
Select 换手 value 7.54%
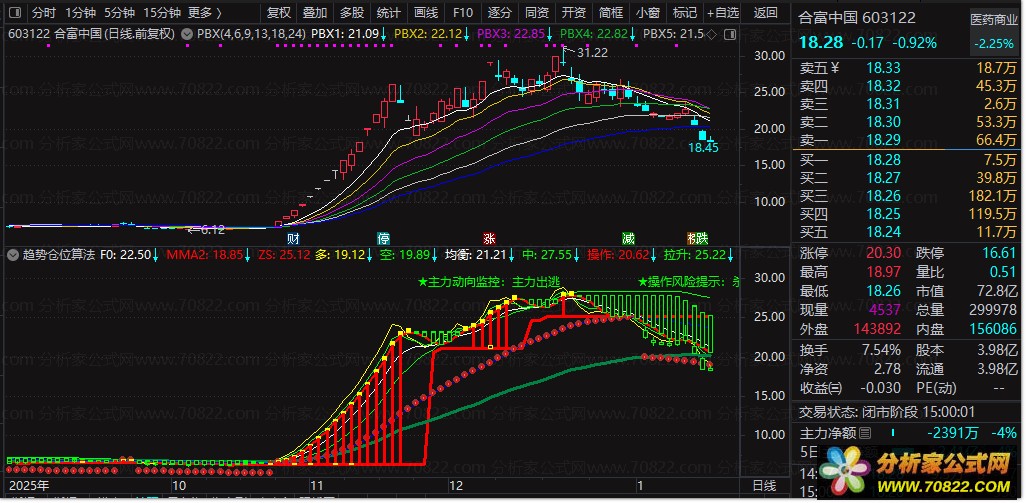click(882, 350)
